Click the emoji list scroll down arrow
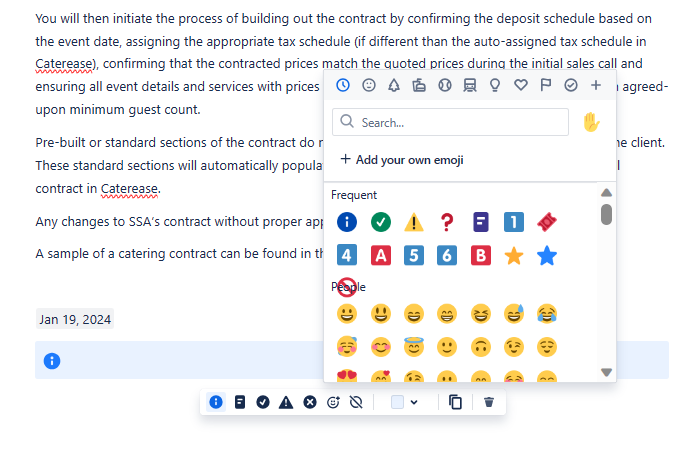This screenshot has width=682, height=450. click(x=606, y=373)
